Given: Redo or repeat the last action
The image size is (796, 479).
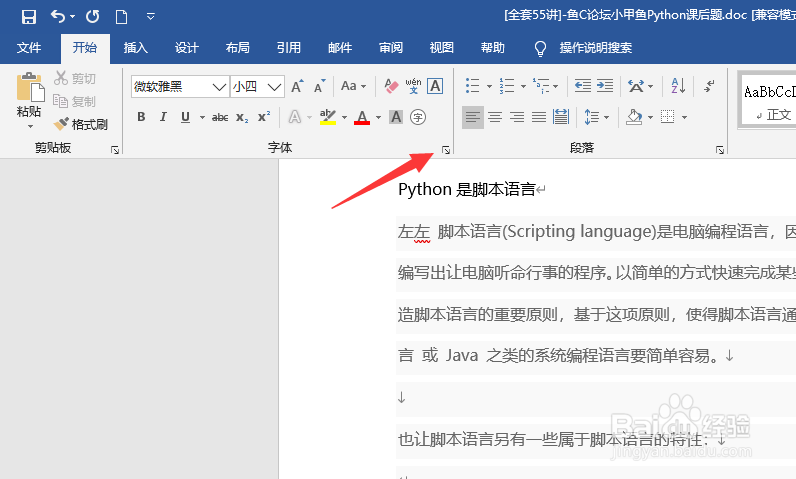Looking at the screenshot, I should pos(92,17).
